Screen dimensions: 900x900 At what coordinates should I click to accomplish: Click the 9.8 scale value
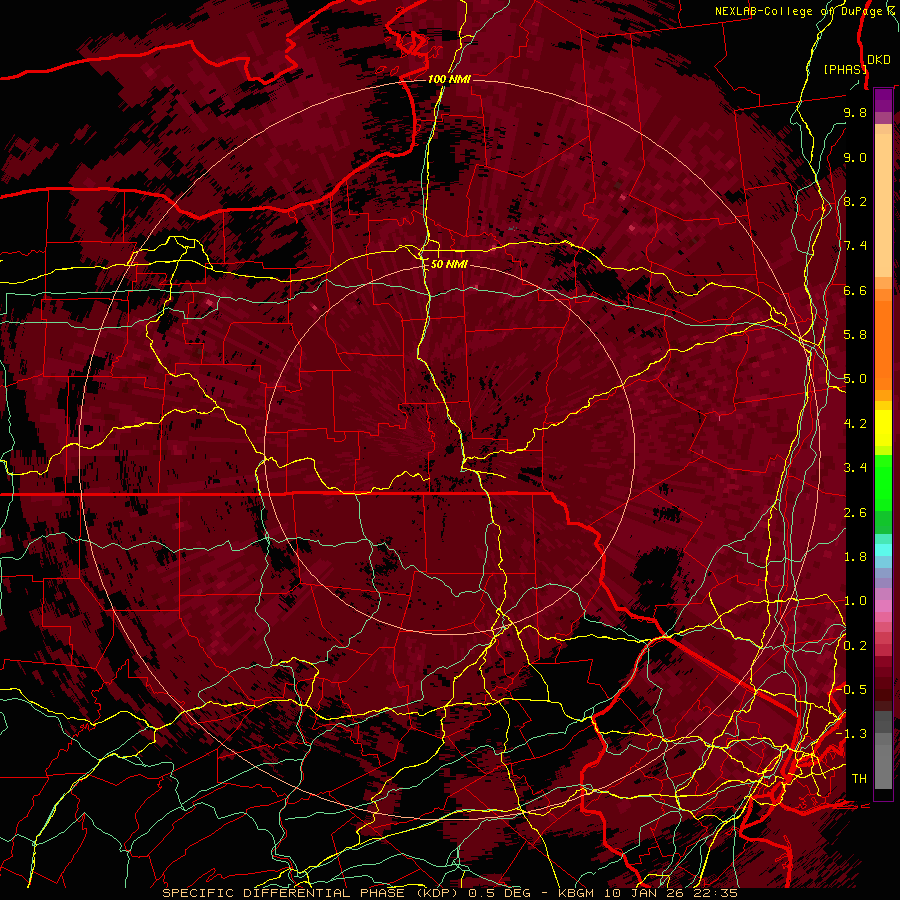855,112
